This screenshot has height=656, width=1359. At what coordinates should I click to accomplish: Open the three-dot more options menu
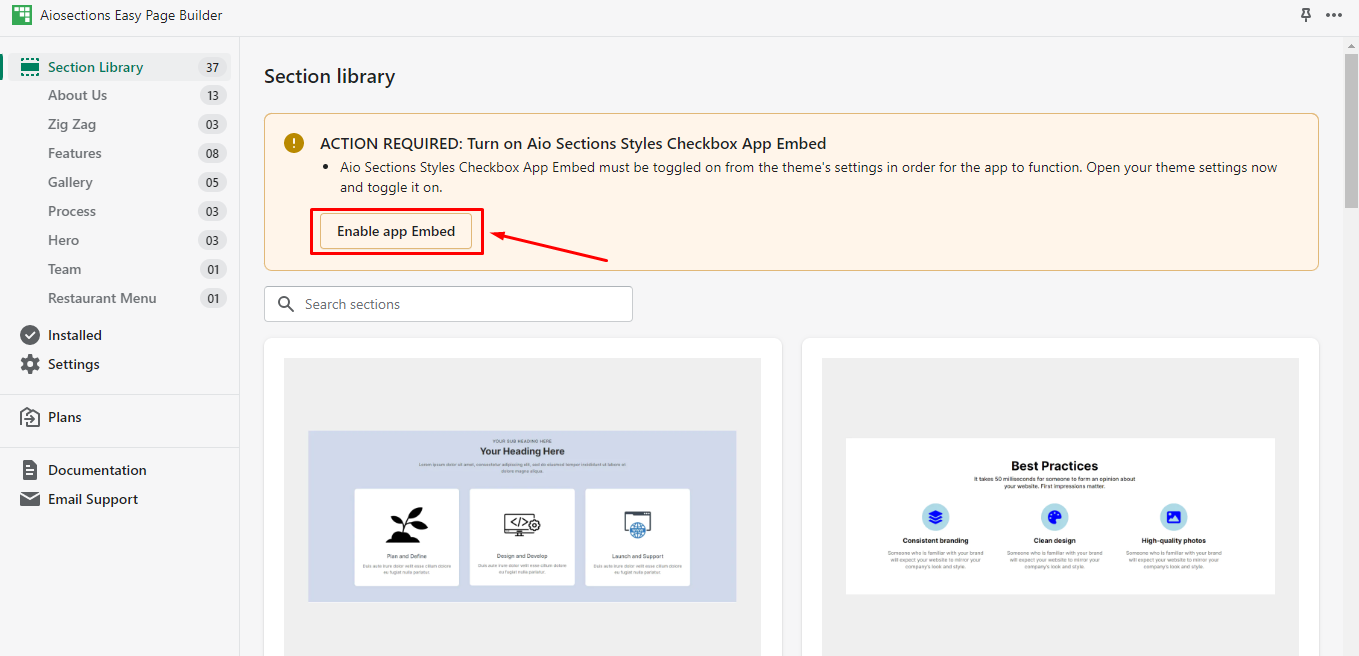(1334, 15)
